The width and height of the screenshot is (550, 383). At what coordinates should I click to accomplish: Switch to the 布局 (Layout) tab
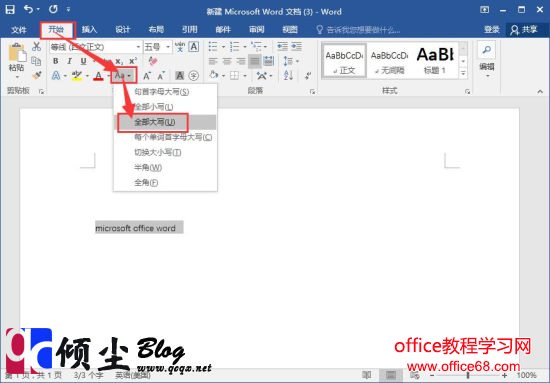pos(156,30)
